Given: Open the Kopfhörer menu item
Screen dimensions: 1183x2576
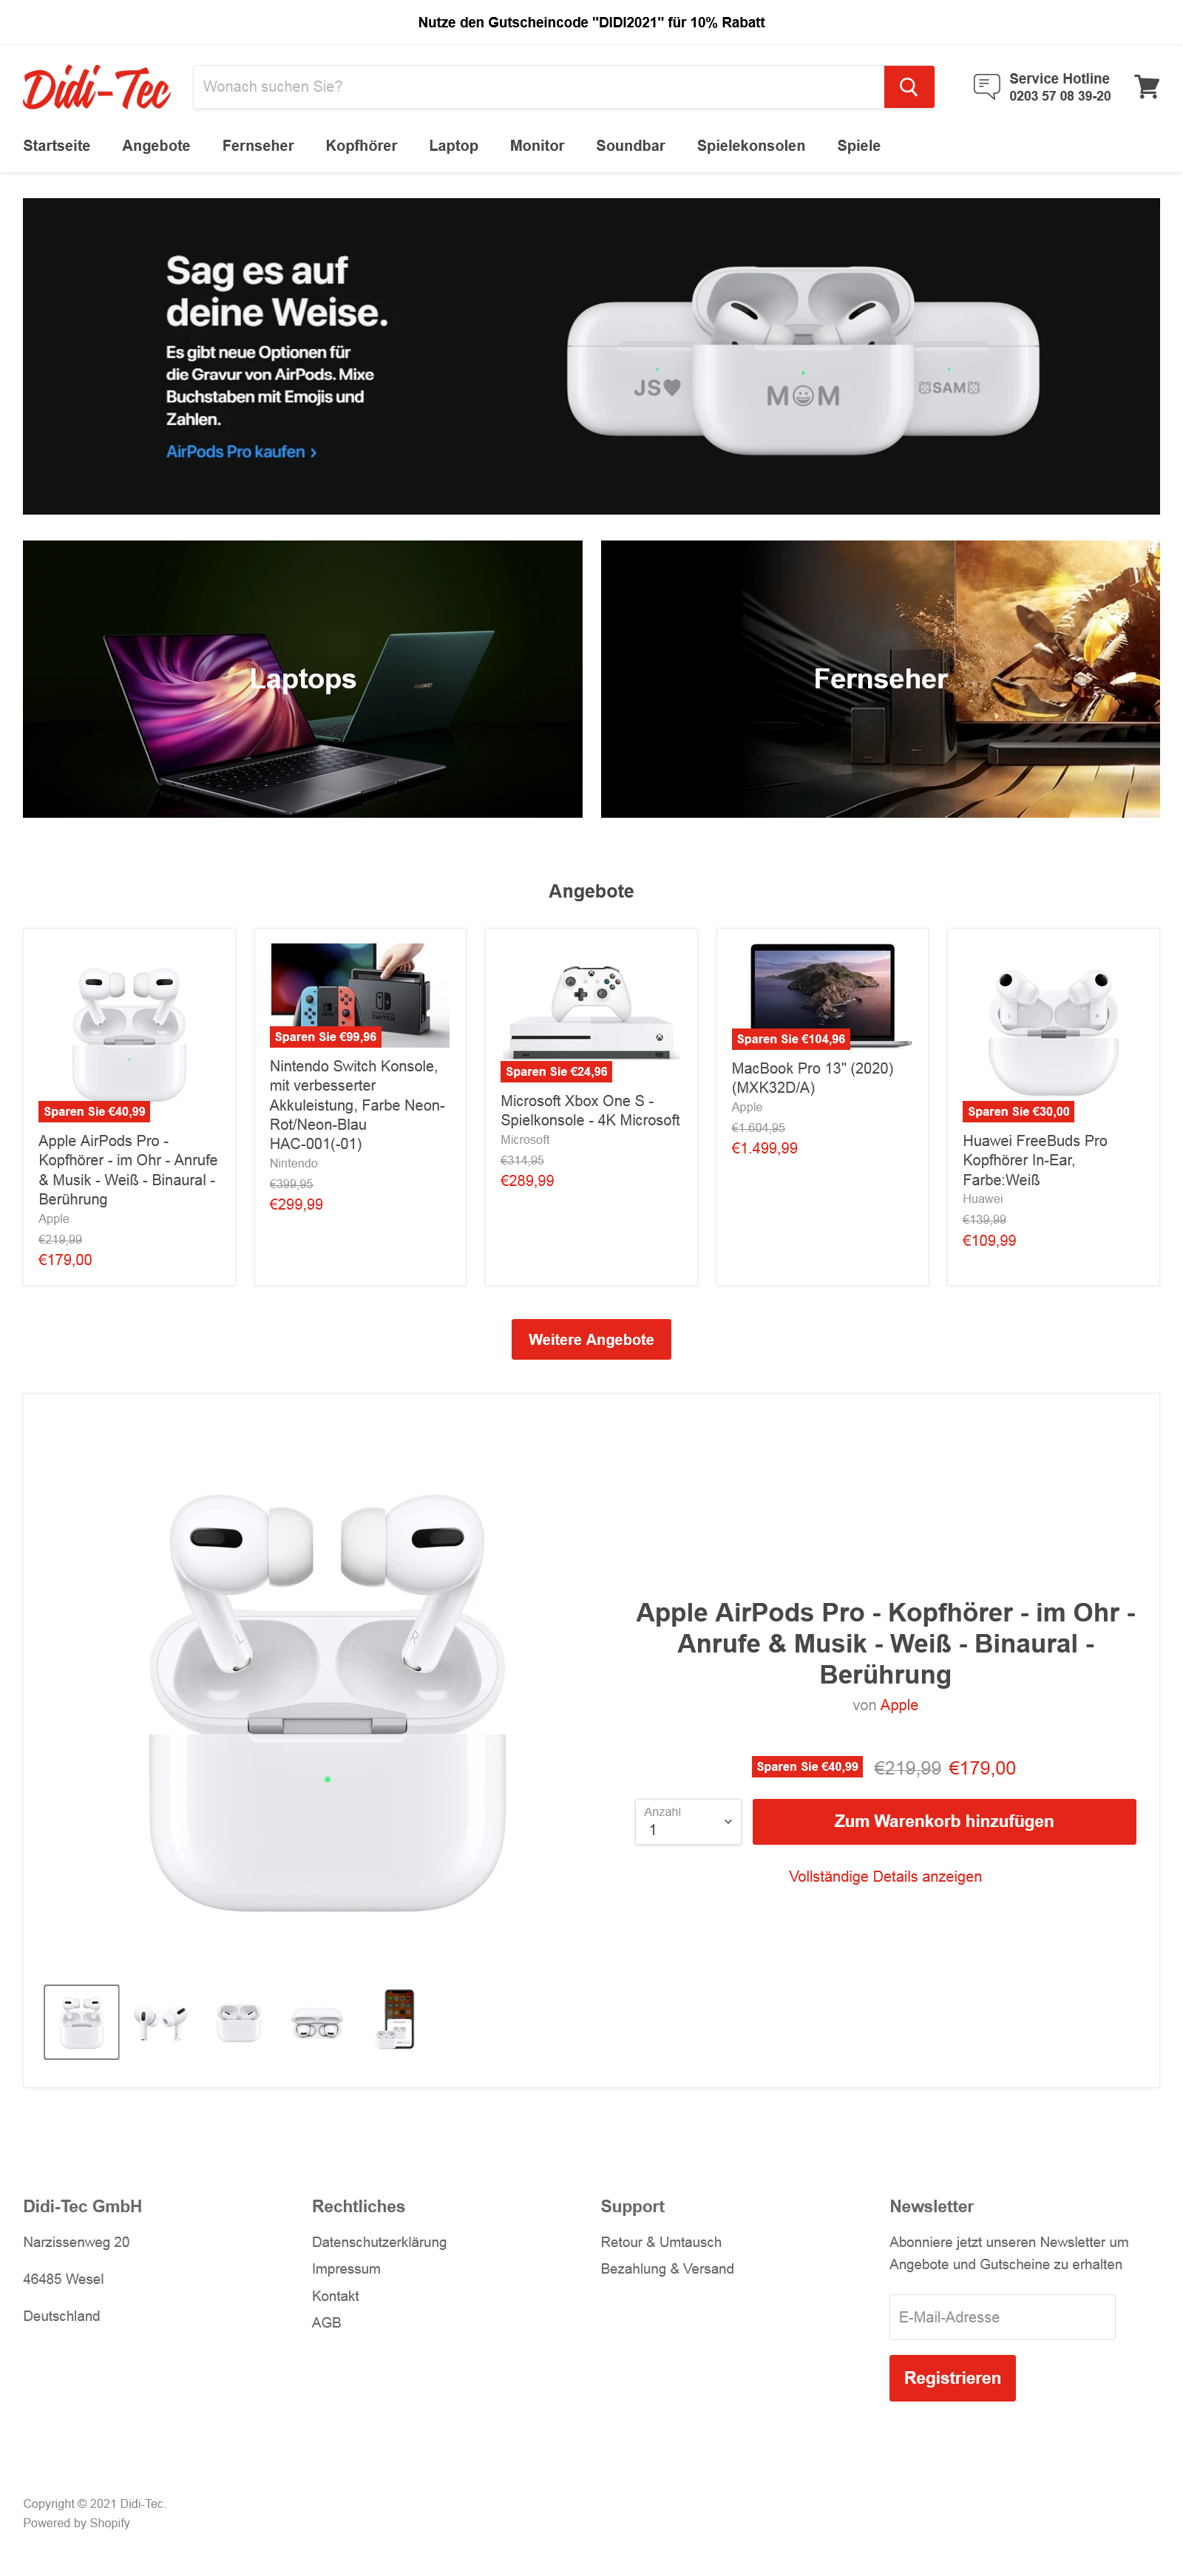Looking at the screenshot, I should click(361, 146).
